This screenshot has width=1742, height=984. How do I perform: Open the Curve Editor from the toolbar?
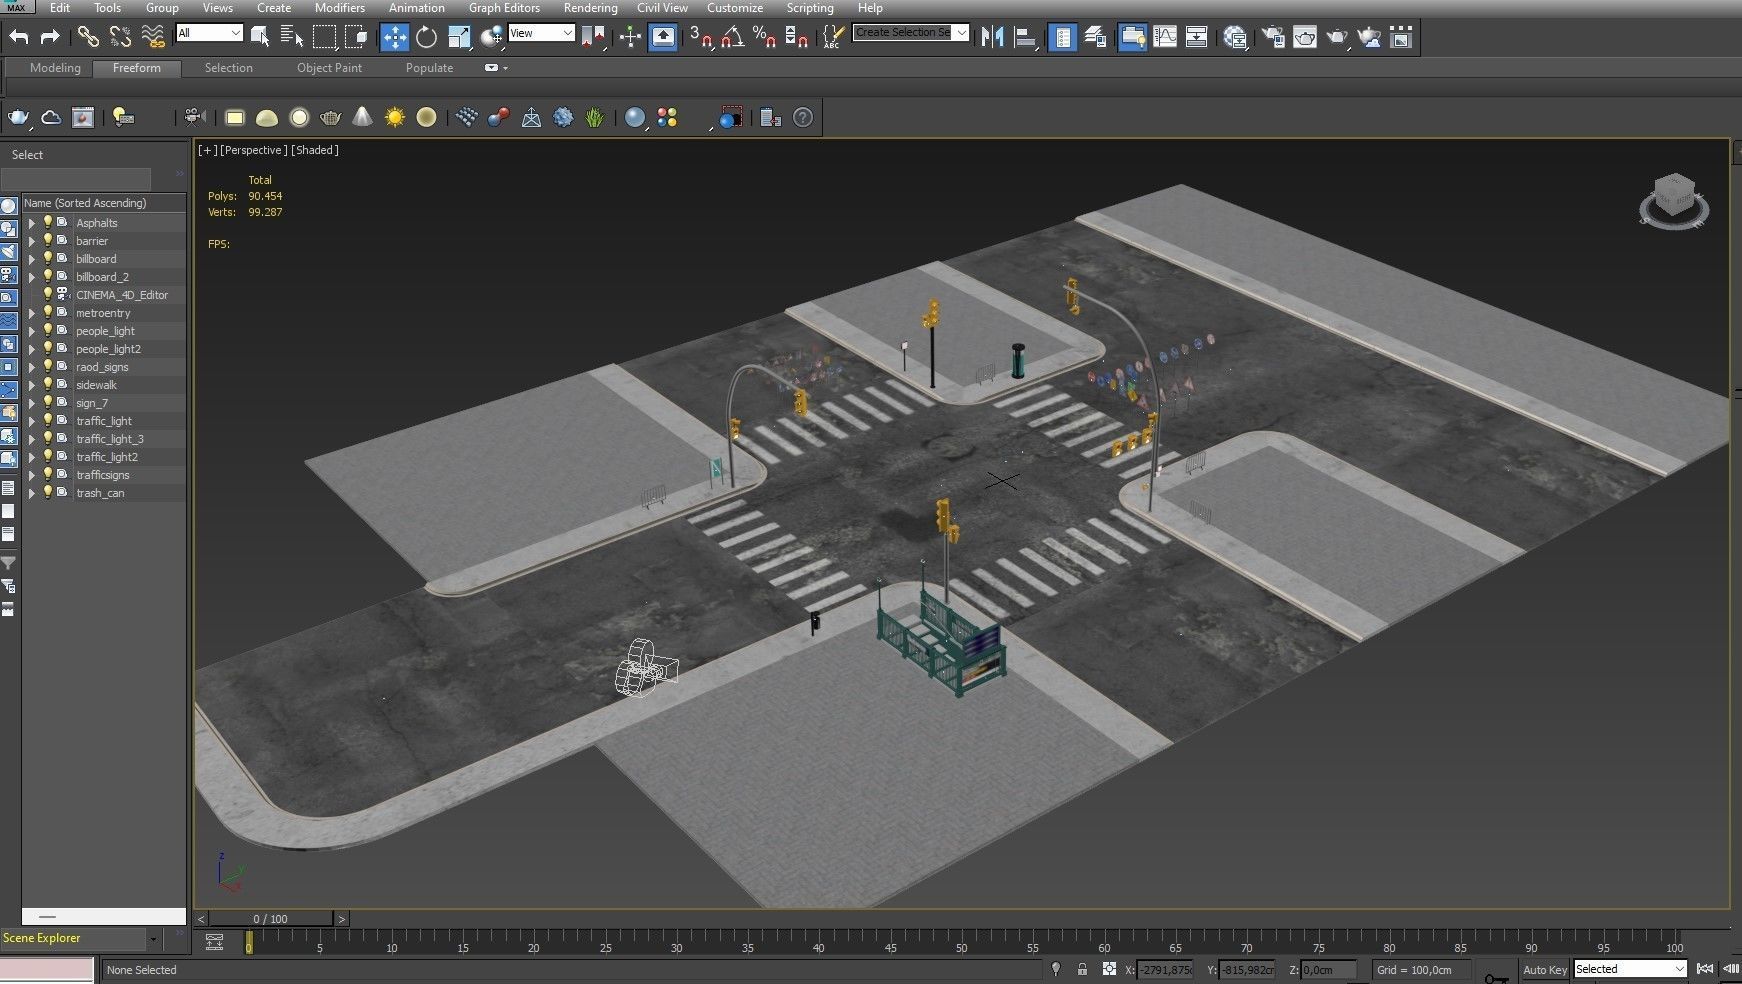(x=1165, y=38)
